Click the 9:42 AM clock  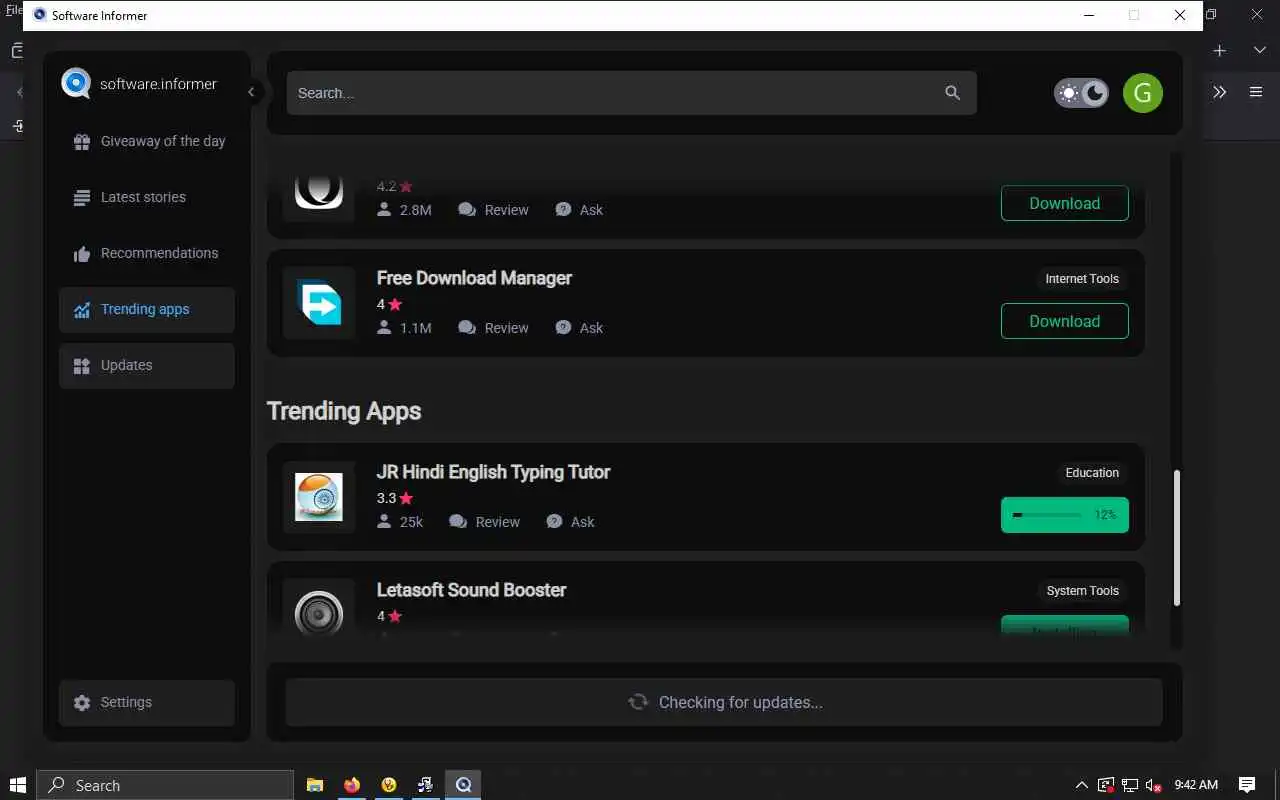(x=1196, y=785)
